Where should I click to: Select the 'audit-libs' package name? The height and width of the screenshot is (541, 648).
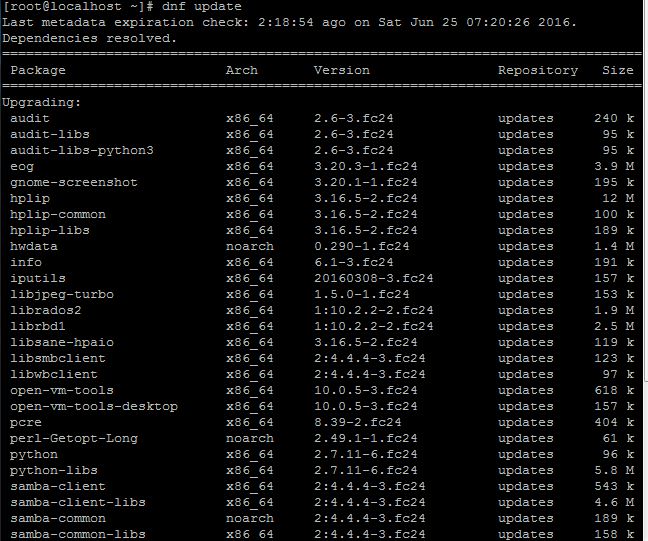(x=50, y=134)
